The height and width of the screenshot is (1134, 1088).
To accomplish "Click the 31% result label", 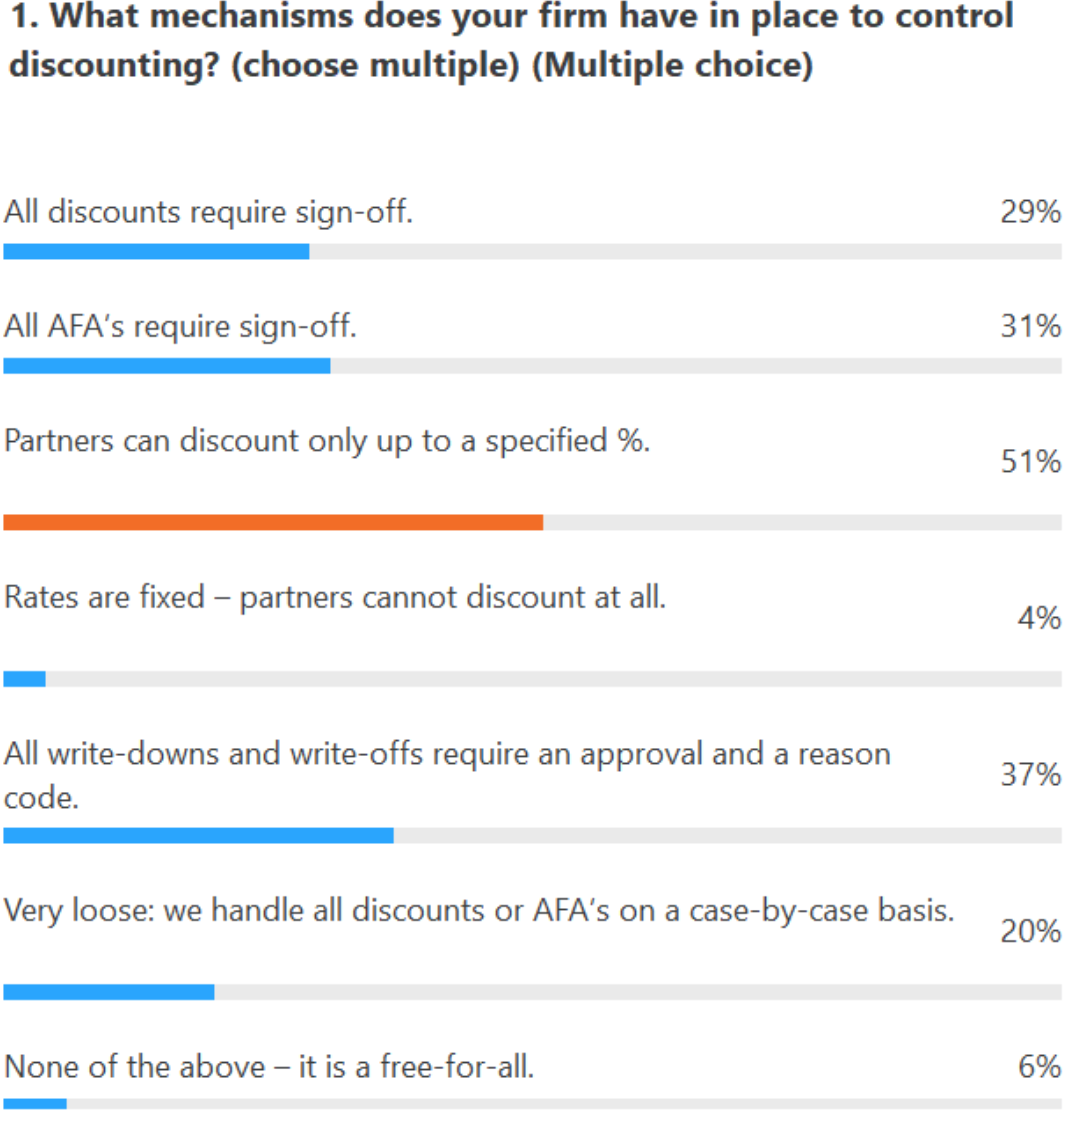I will [1031, 326].
